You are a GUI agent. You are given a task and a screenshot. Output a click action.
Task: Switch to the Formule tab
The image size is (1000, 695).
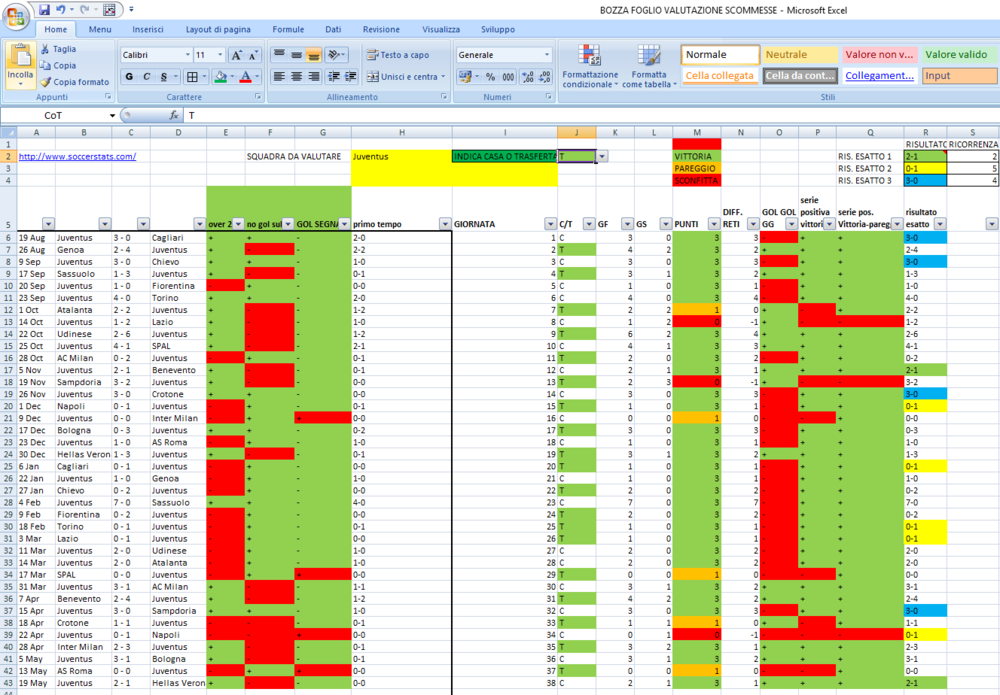pos(288,29)
